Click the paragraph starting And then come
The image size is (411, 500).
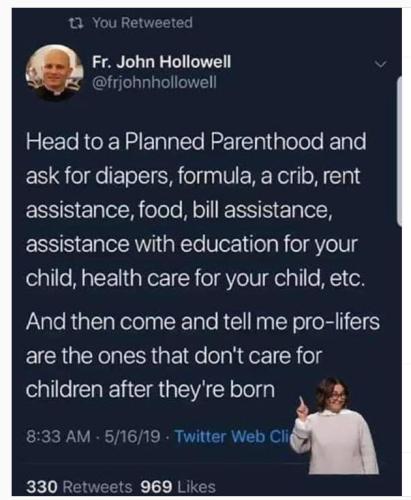pyautogui.click(x=203, y=356)
